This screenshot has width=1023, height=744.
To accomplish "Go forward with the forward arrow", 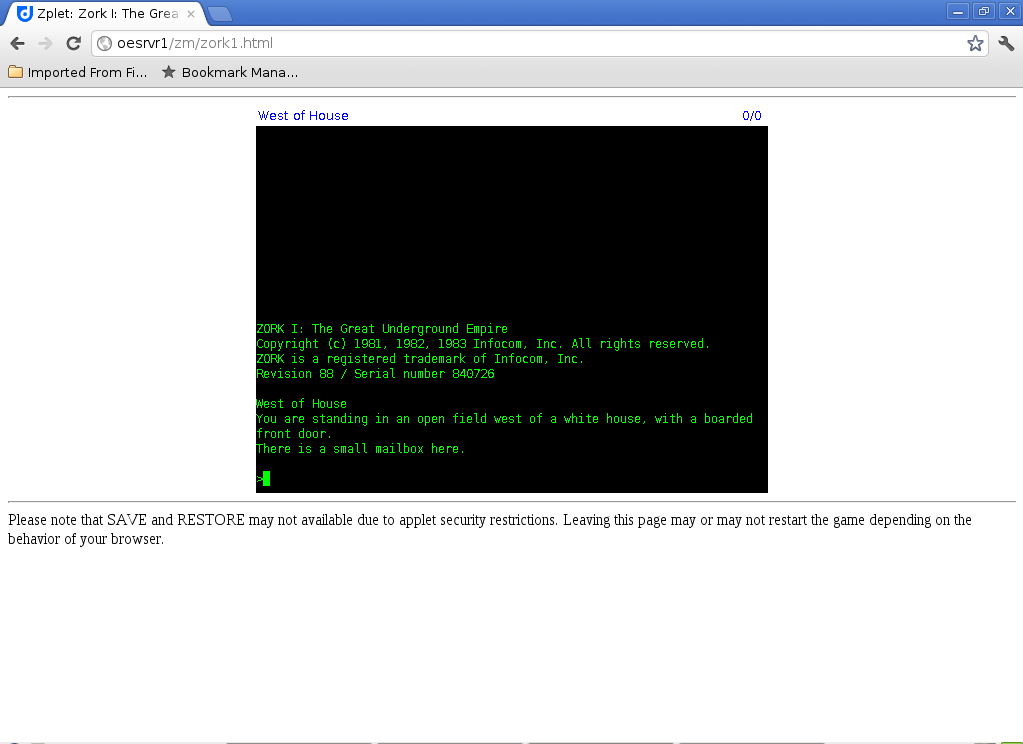I will [45, 43].
